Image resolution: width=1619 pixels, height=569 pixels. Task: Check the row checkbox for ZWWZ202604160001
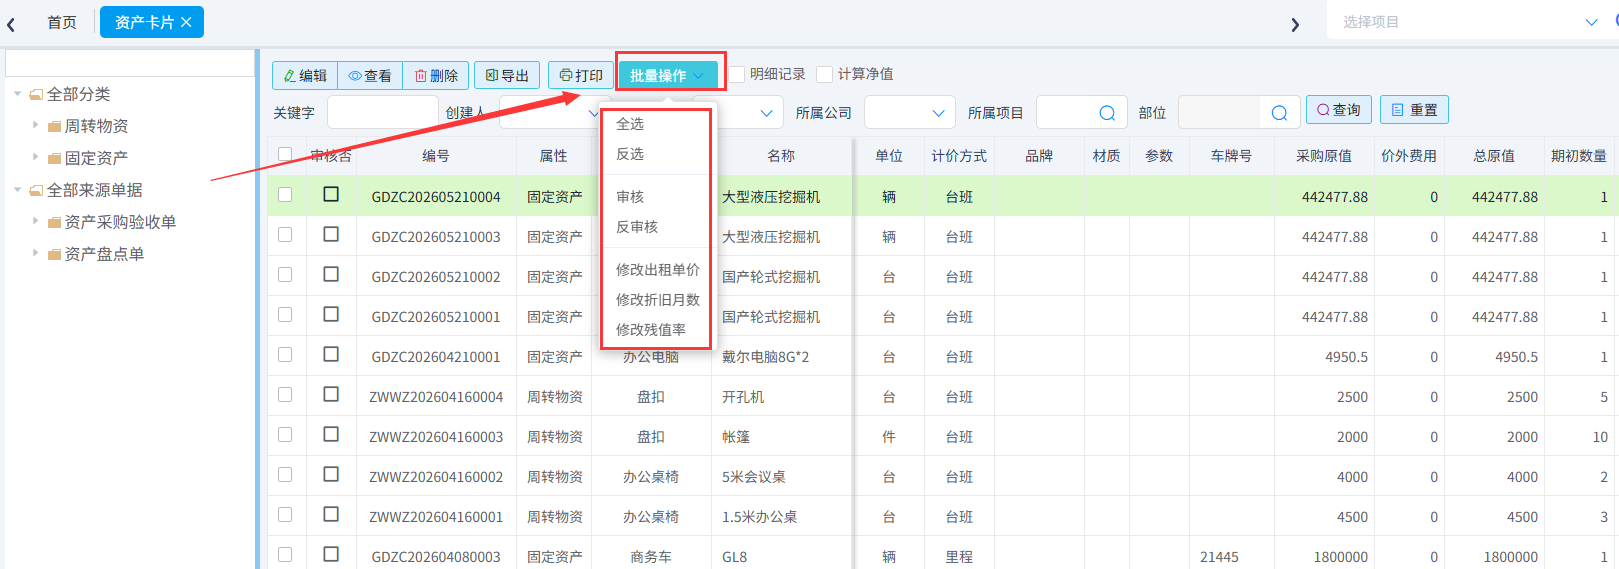pos(285,515)
